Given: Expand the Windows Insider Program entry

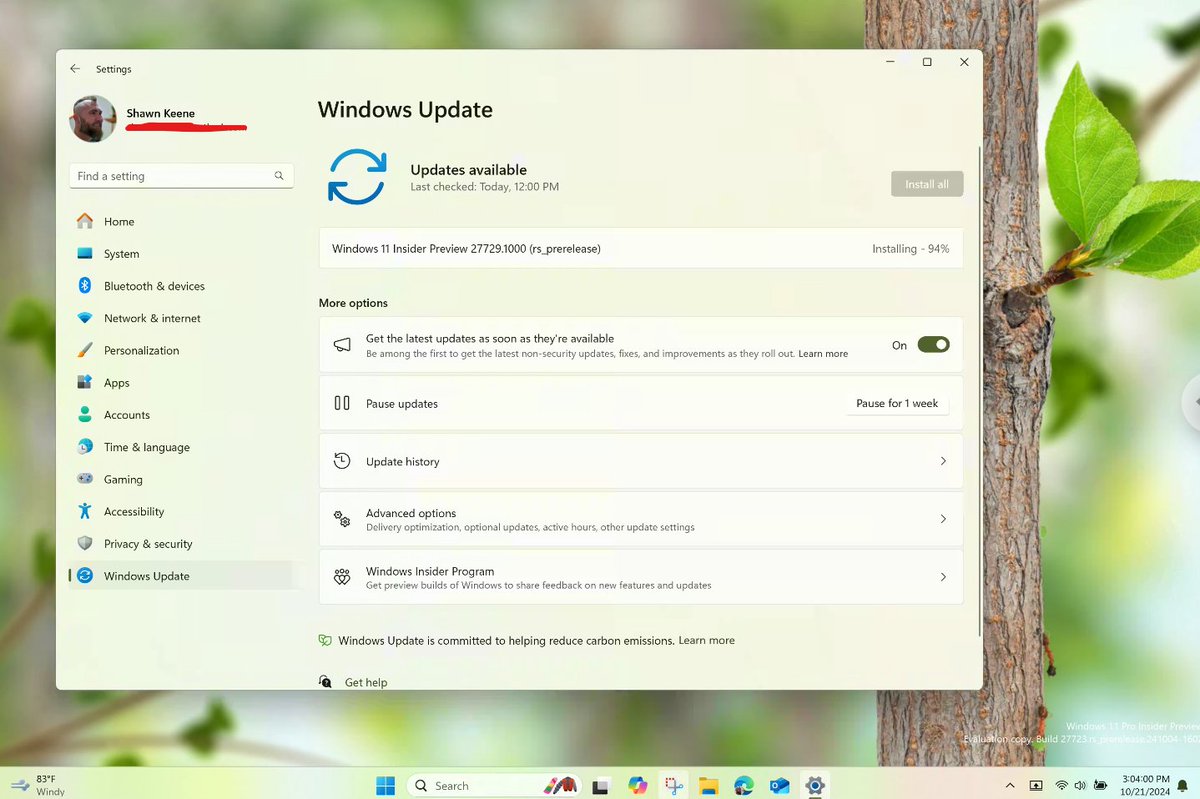Looking at the screenshot, I should 640,577.
